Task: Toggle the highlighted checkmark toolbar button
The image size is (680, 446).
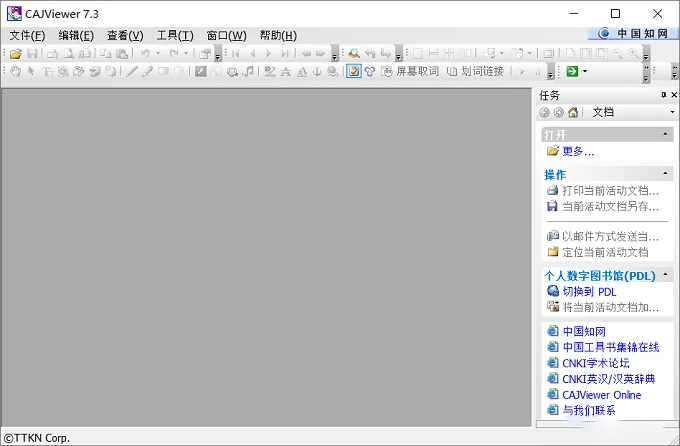Action: (354, 71)
